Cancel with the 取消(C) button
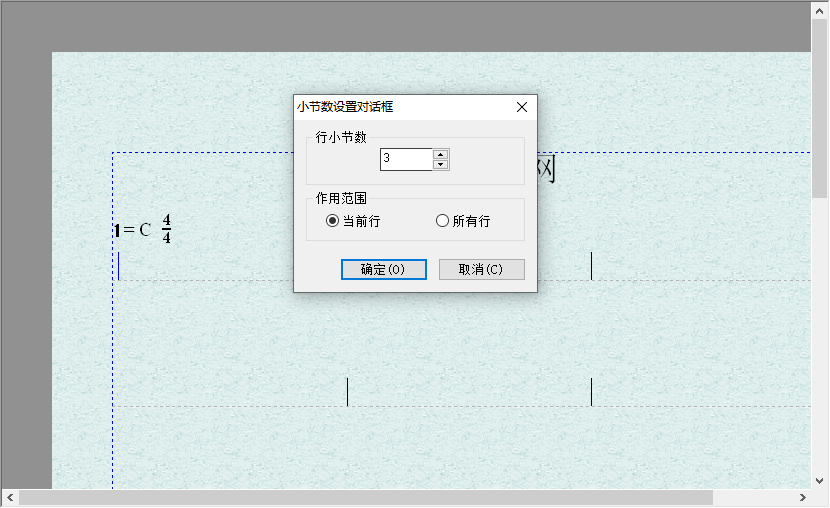The height and width of the screenshot is (508, 830). 482,269
